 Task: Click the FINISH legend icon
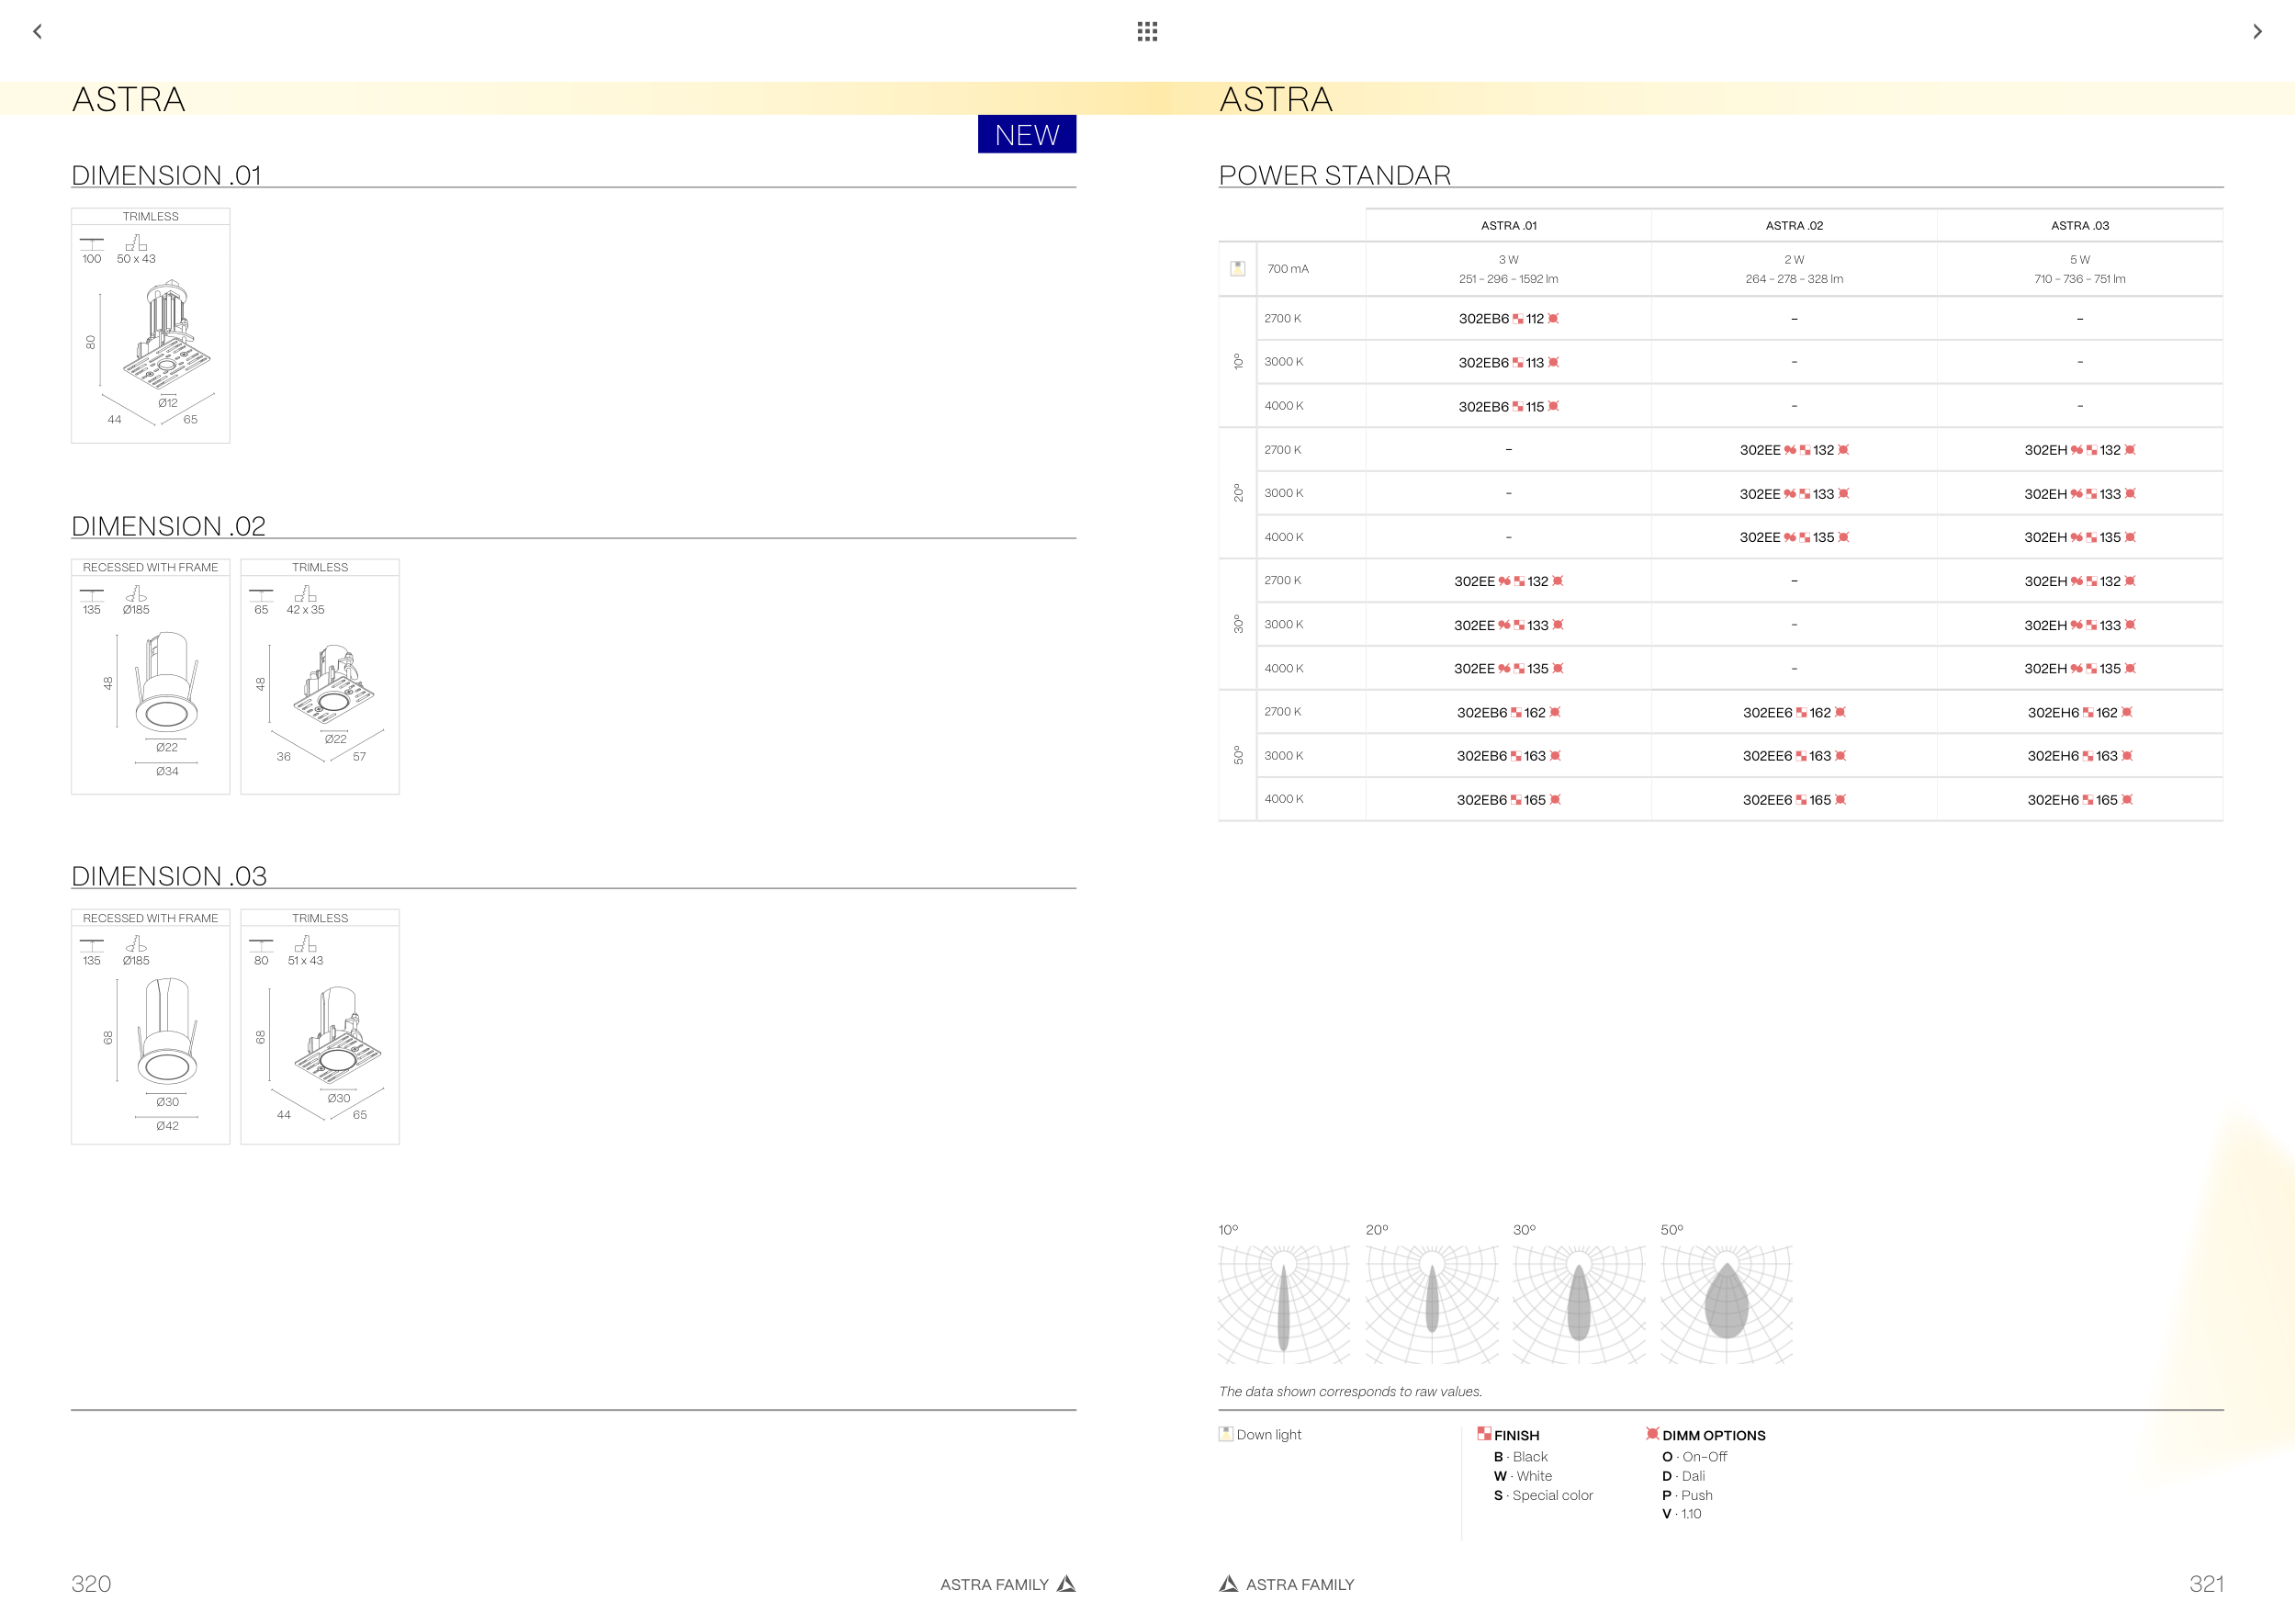pyautogui.click(x=1484, y=1433)
